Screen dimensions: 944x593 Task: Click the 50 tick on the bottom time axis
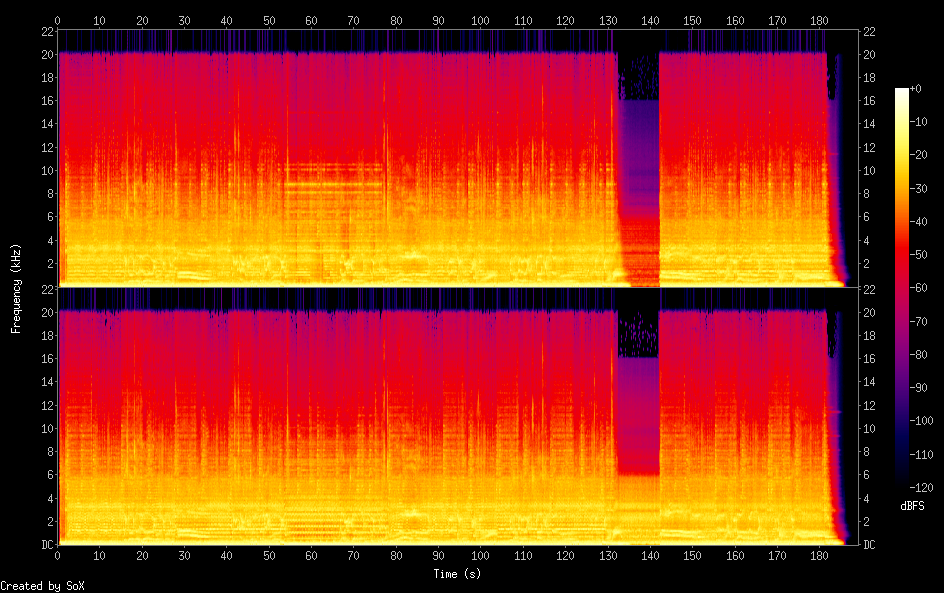click(x=269, y=556)
